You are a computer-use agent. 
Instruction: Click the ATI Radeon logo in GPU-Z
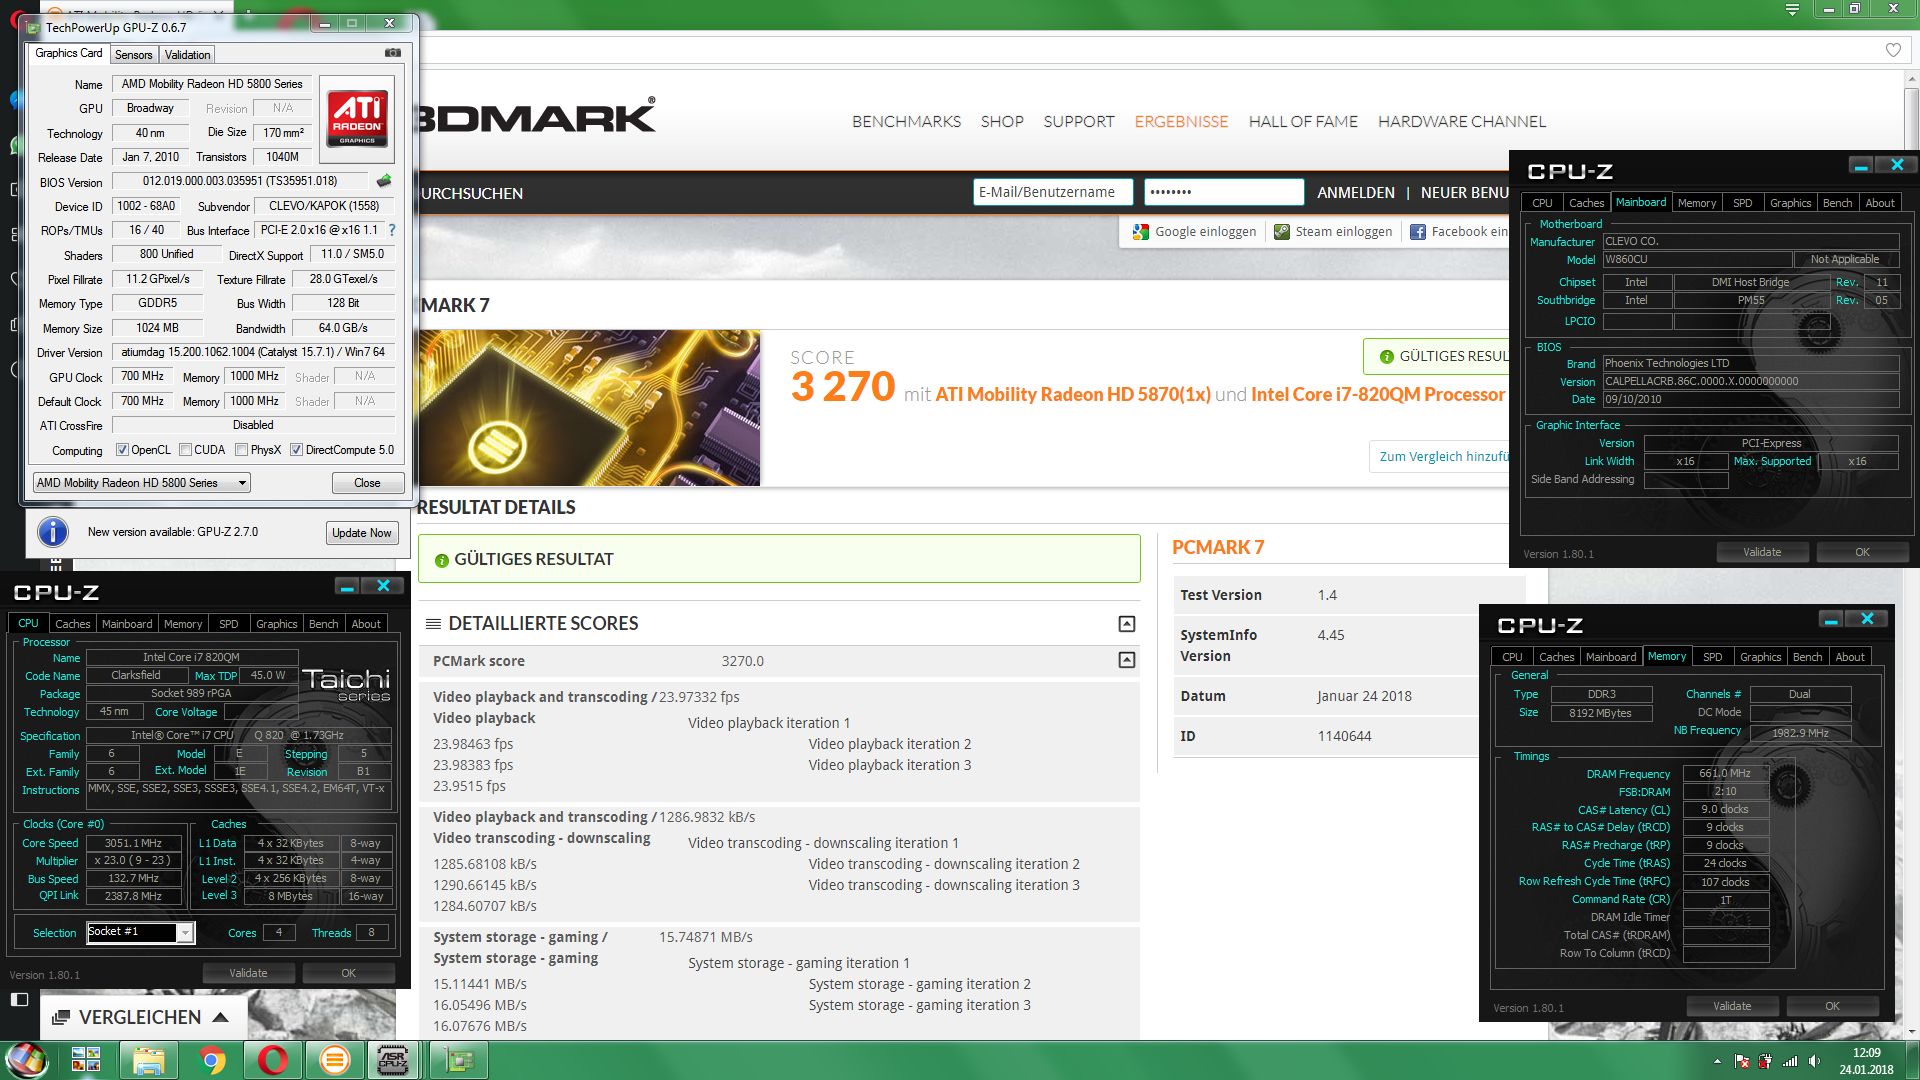click(357, 119)
